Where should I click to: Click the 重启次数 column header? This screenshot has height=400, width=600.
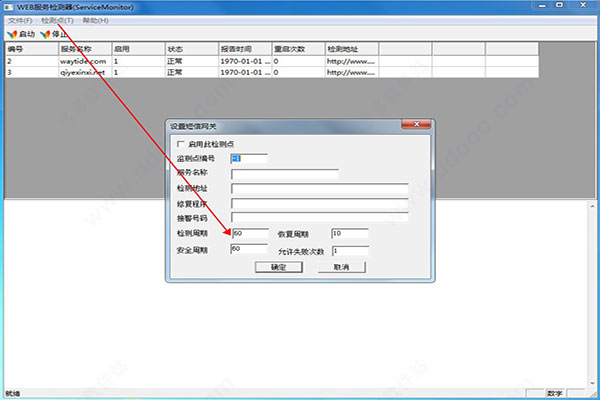pos(298,49)
